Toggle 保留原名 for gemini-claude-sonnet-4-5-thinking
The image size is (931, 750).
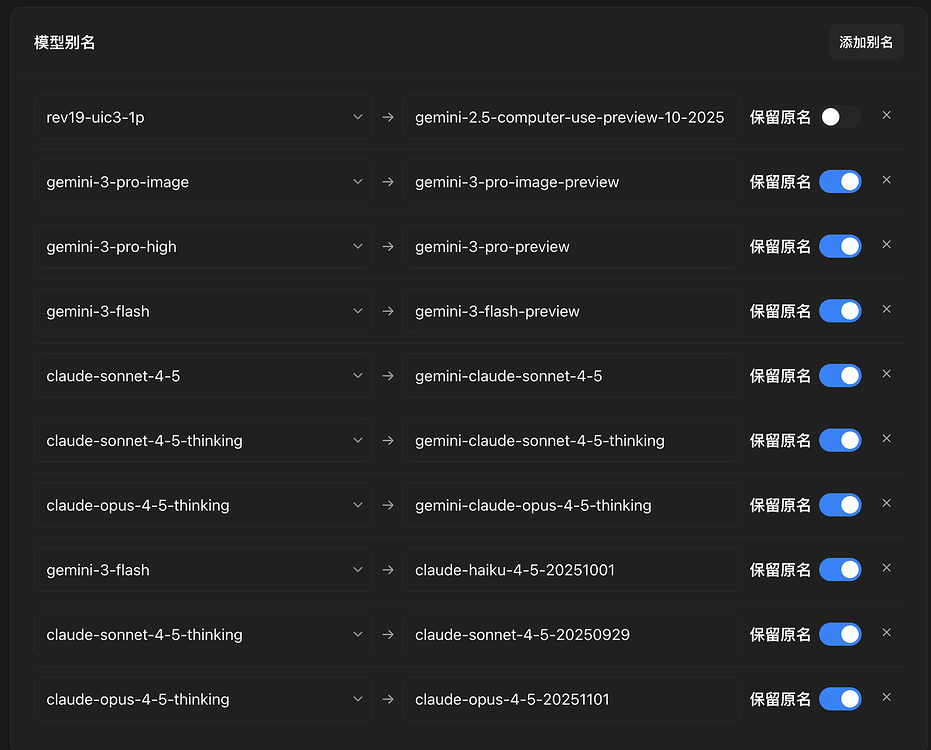840,441
